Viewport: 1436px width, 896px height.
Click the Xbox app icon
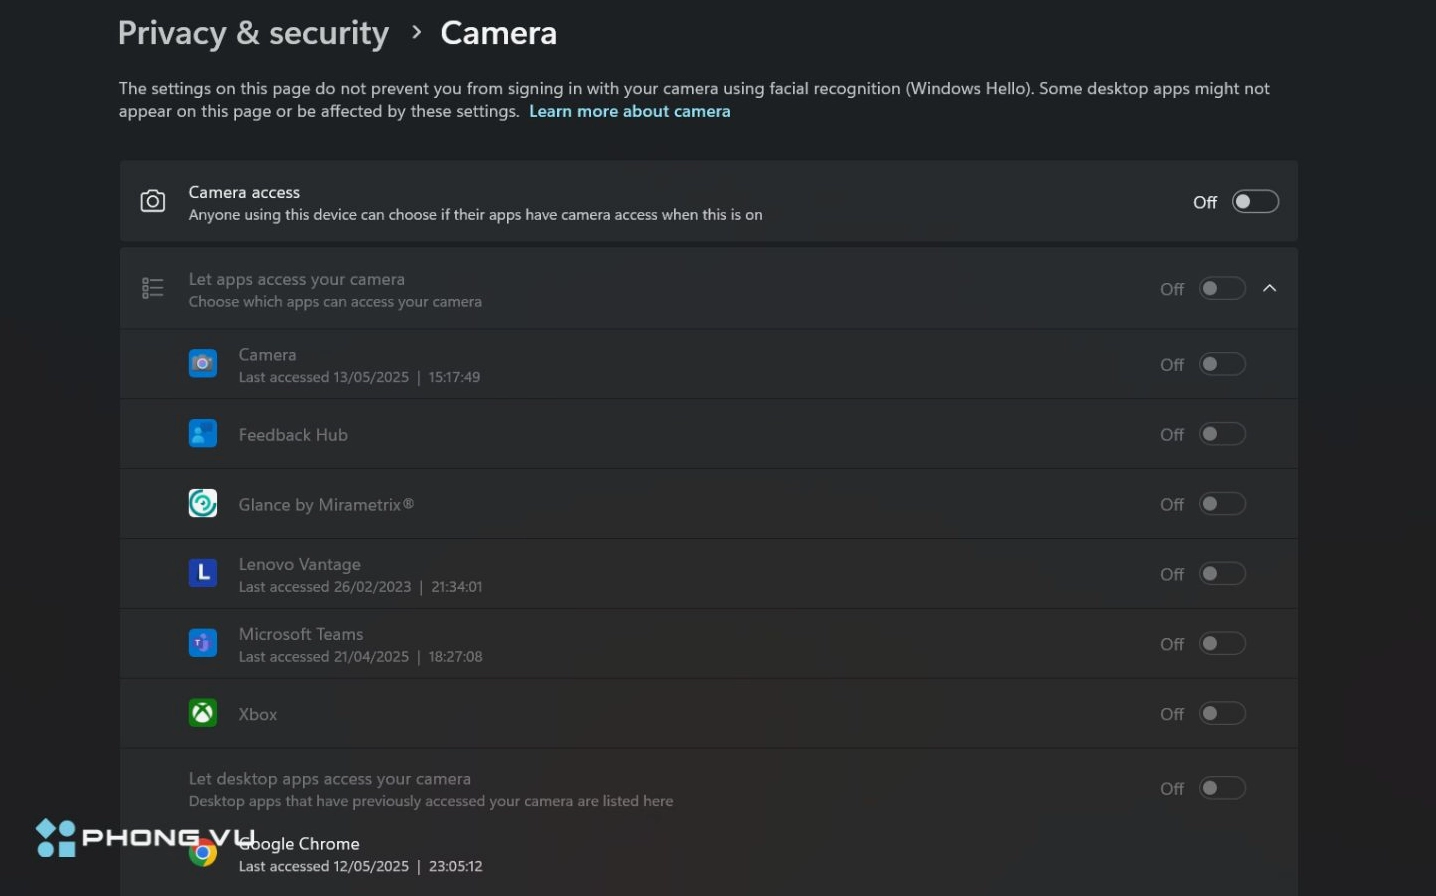coord(203,713)
